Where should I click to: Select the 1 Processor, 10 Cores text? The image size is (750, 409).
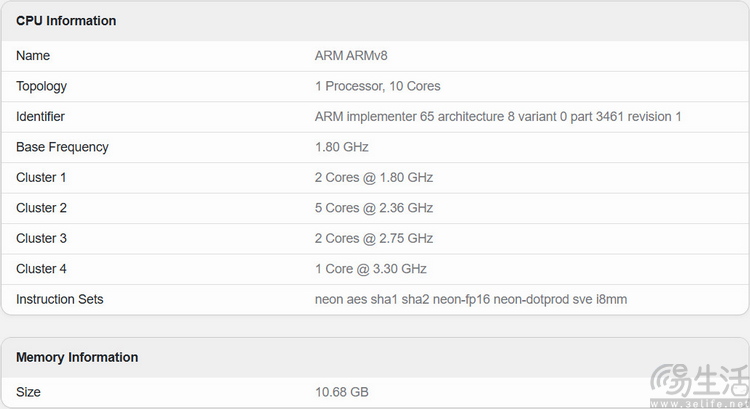(377, 86)
